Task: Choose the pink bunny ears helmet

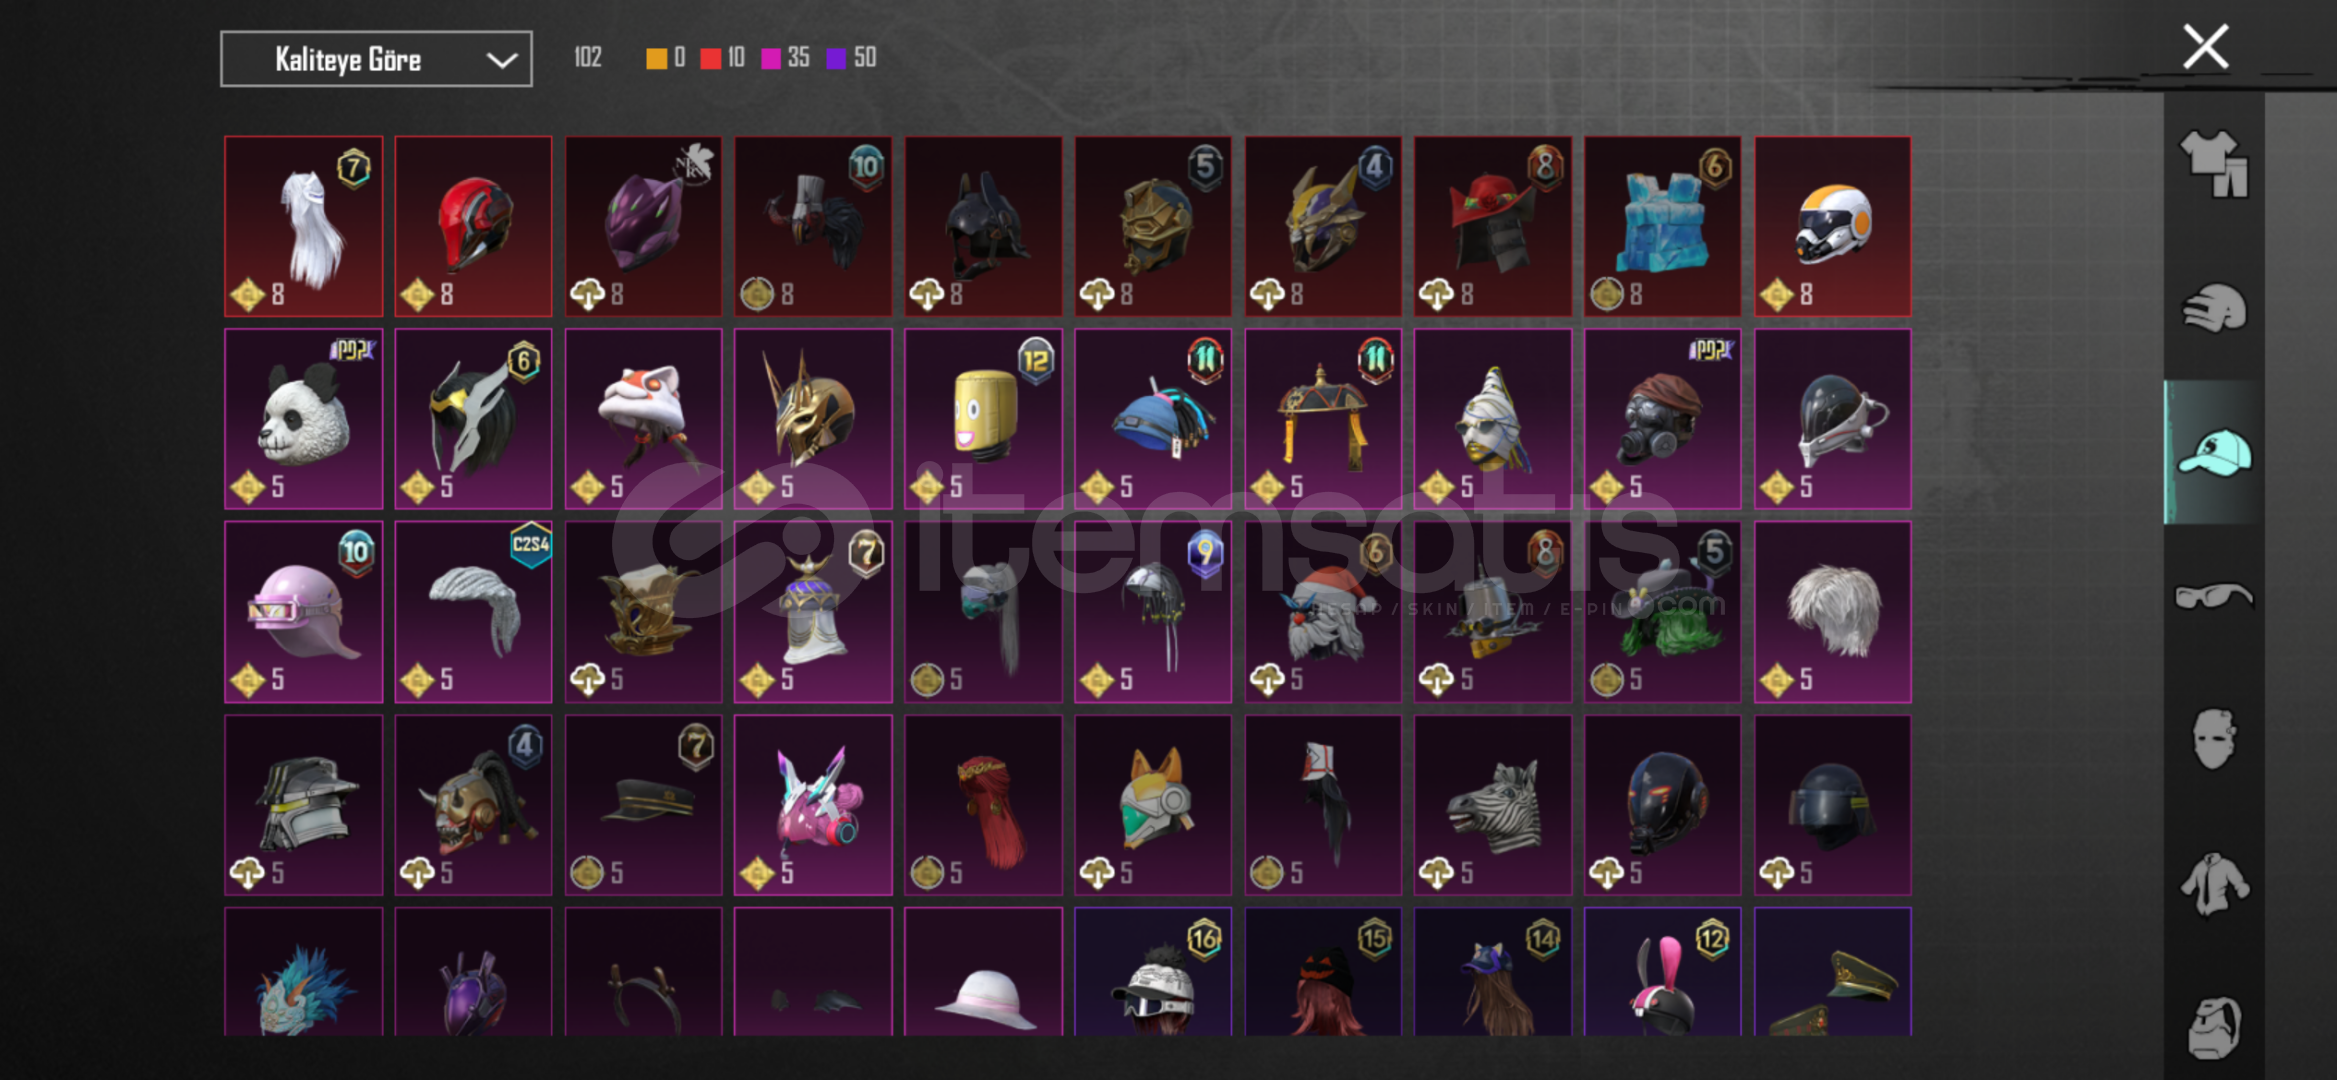Action: click(1662, 972)
